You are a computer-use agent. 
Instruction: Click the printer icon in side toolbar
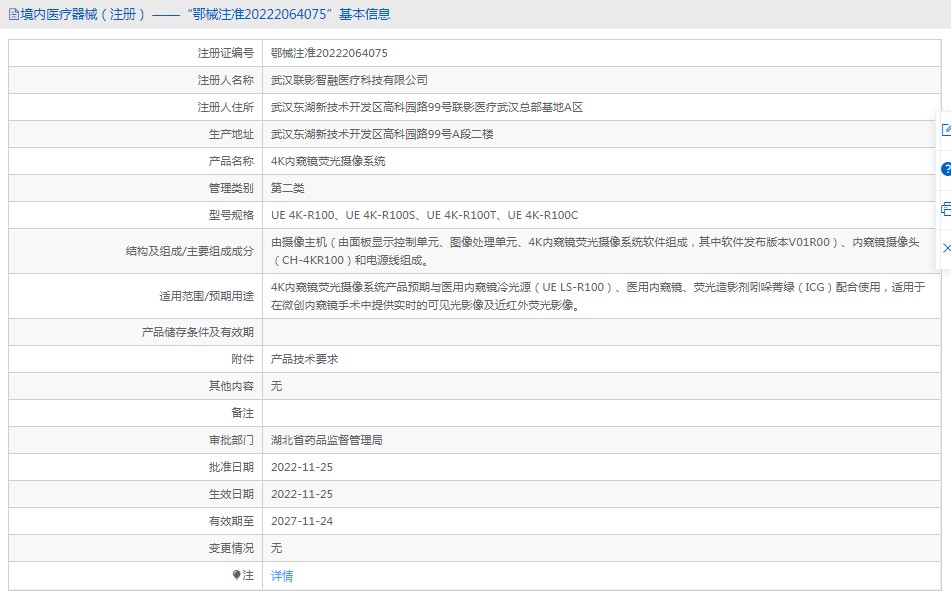(x=946, y=209)
